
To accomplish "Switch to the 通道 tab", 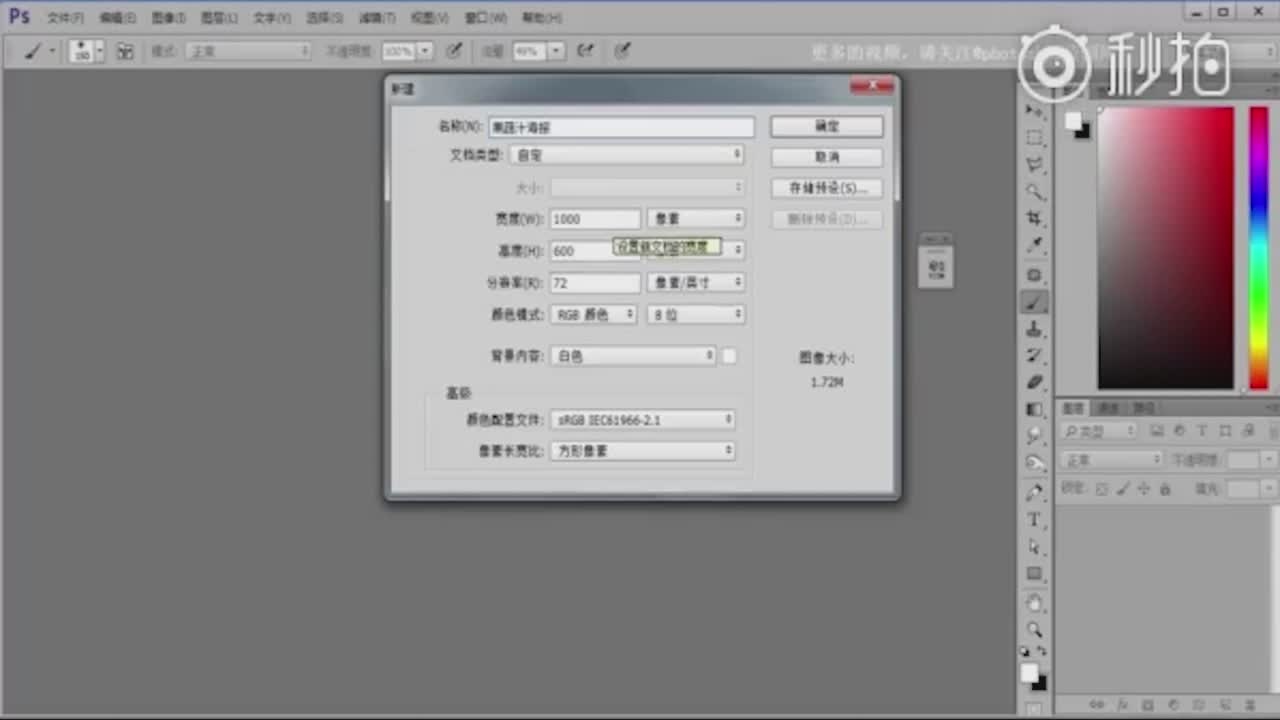I will click(x=1108, y=408).
